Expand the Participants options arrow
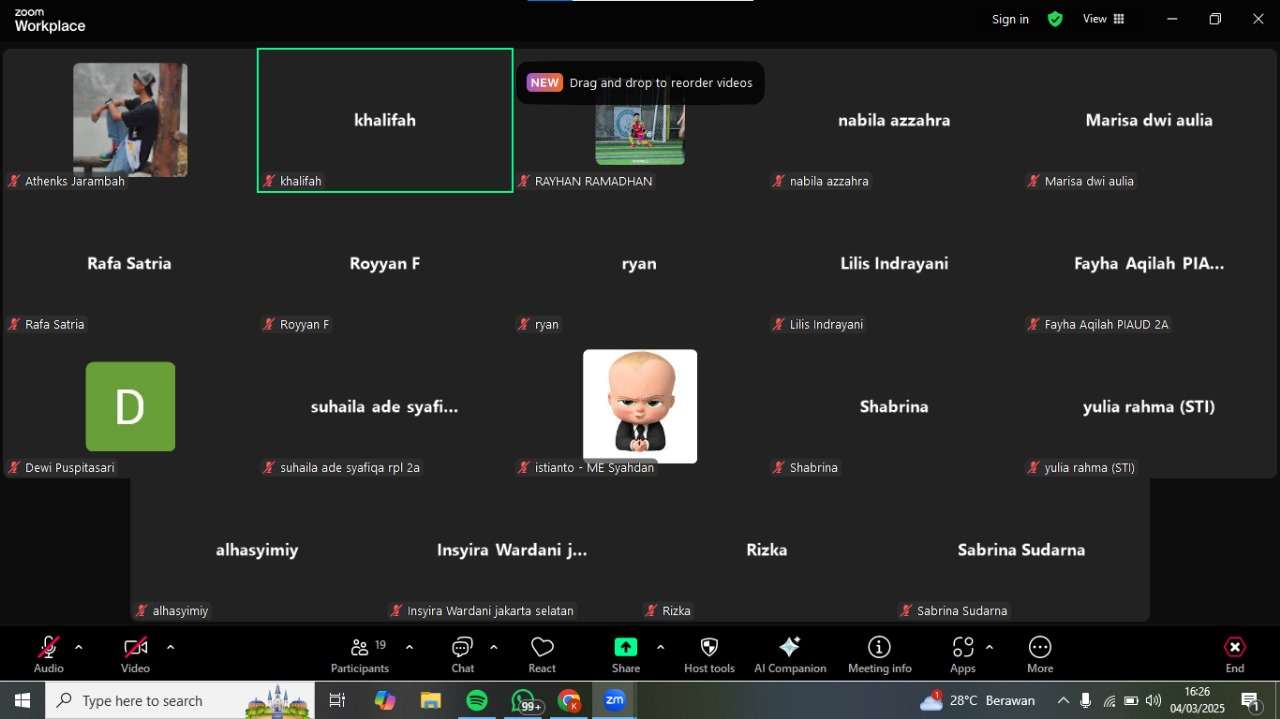The height and width of the screenshot is (719, 1280). (x=409, y=647)
